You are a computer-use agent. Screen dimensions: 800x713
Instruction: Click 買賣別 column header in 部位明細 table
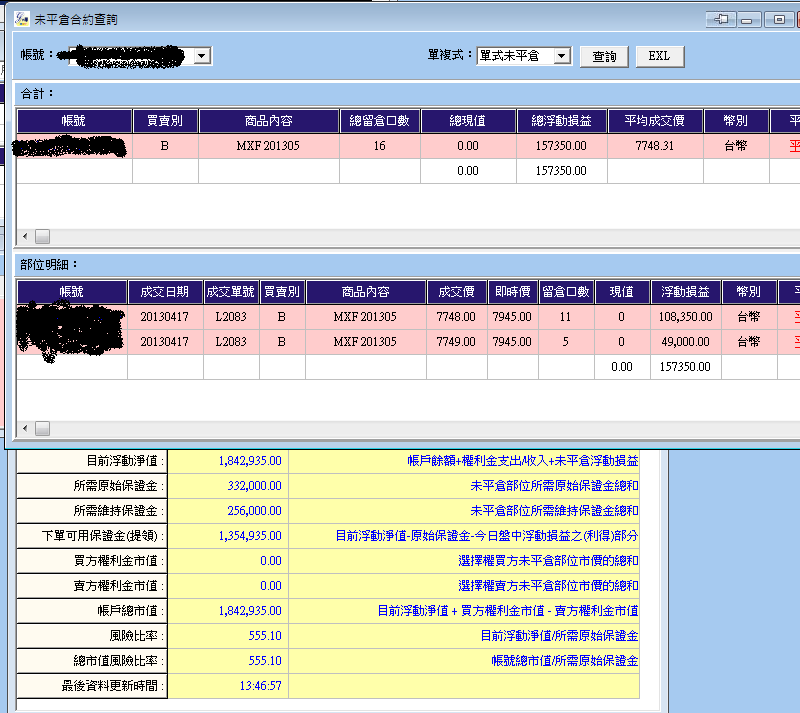pos(282,292)
